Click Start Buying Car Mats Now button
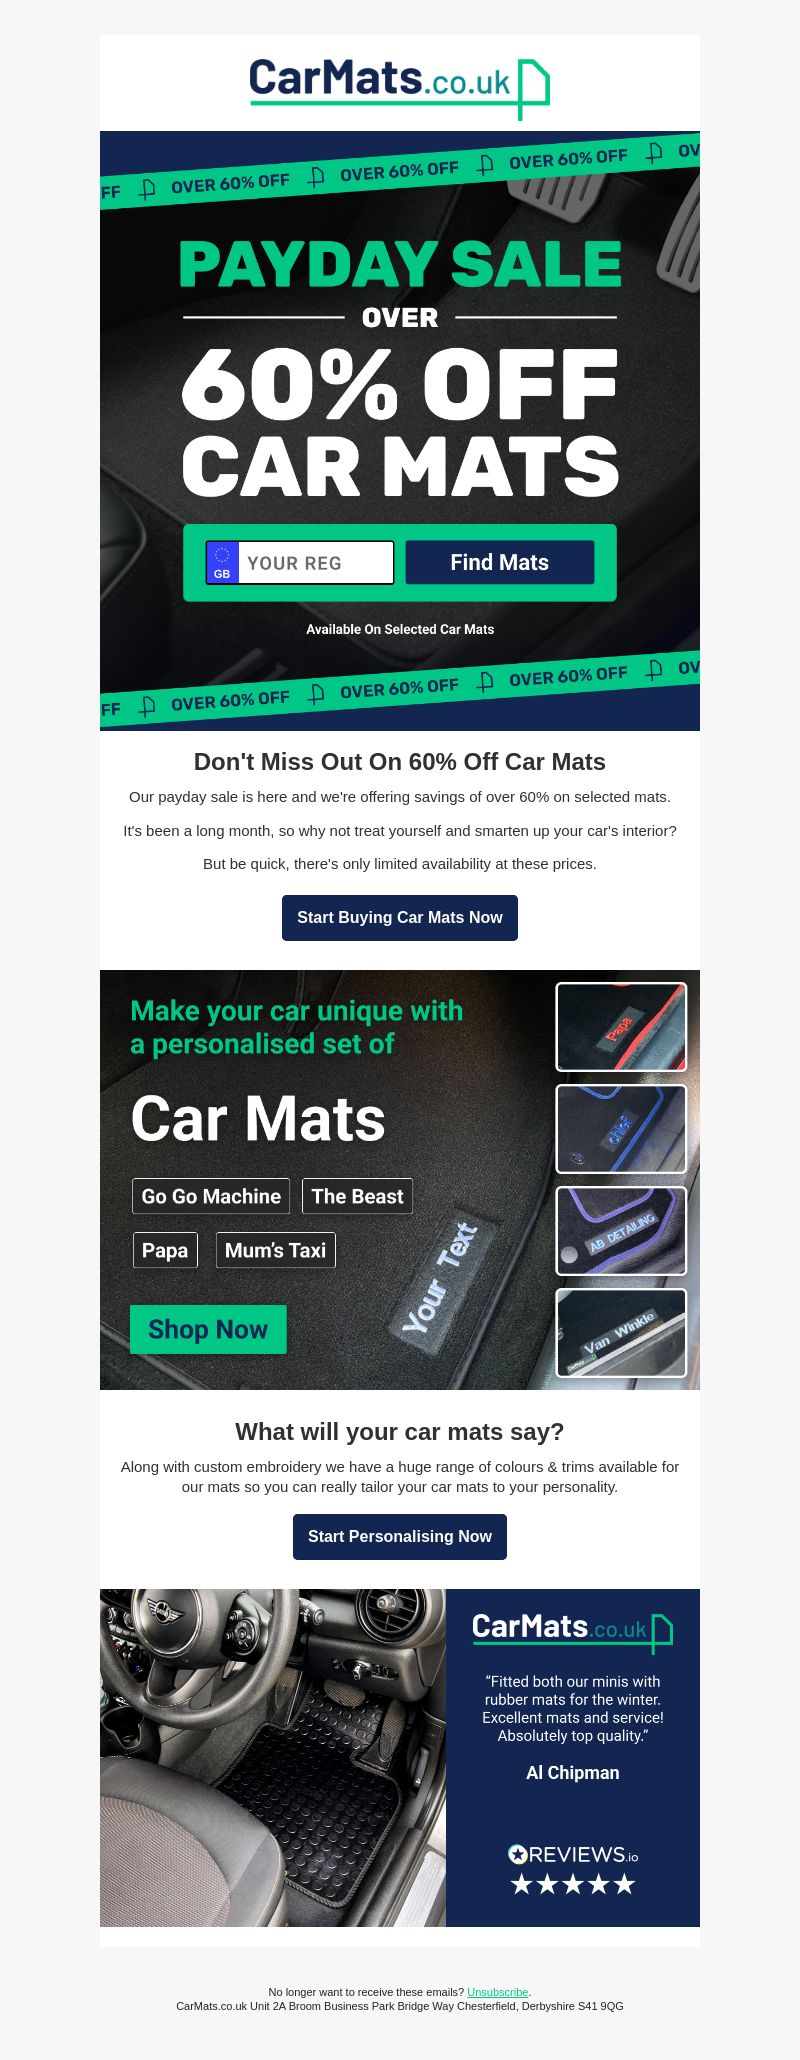The image size is (800, 2060). [x=400, y=918]
